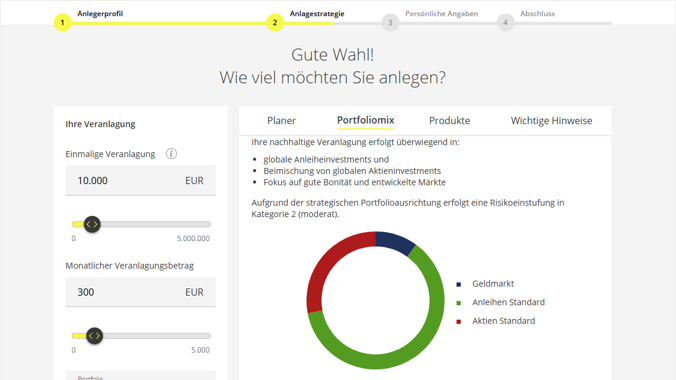Click the globale Anleiheinvestments bullet text
This screenshot has width=676, height=380.
(x=326, y=160)
